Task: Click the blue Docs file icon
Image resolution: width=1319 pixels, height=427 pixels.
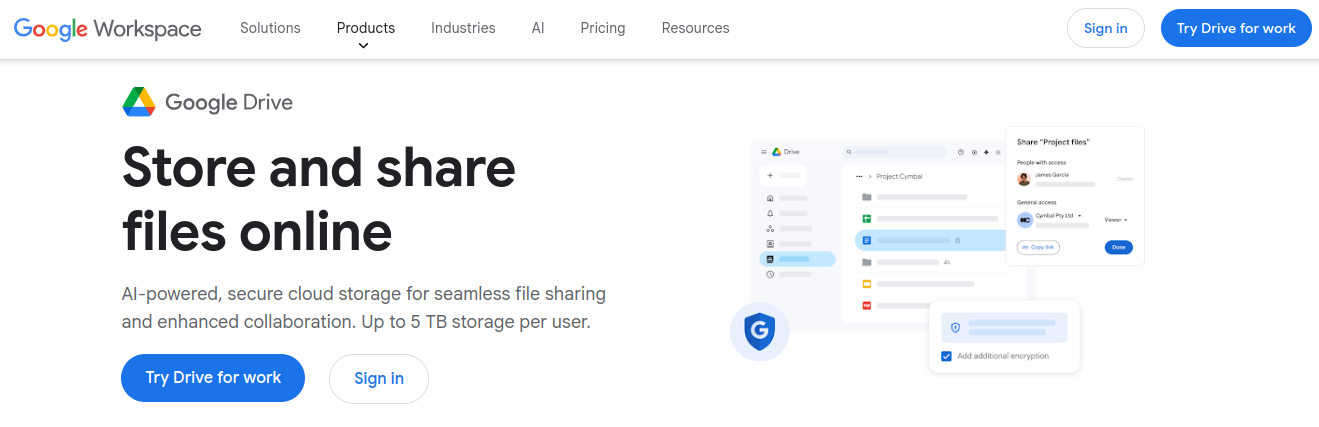Action: 867,240
